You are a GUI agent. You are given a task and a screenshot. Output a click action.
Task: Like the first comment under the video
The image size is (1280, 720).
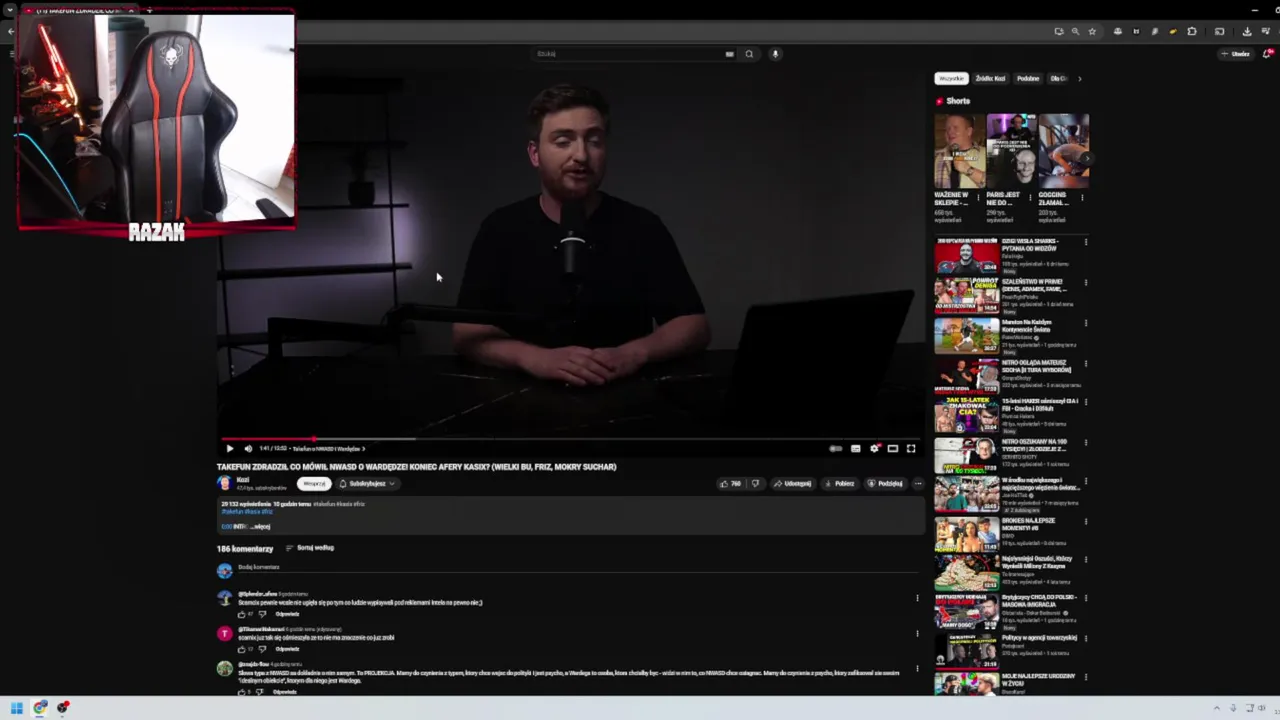click(x=241, y=614)
